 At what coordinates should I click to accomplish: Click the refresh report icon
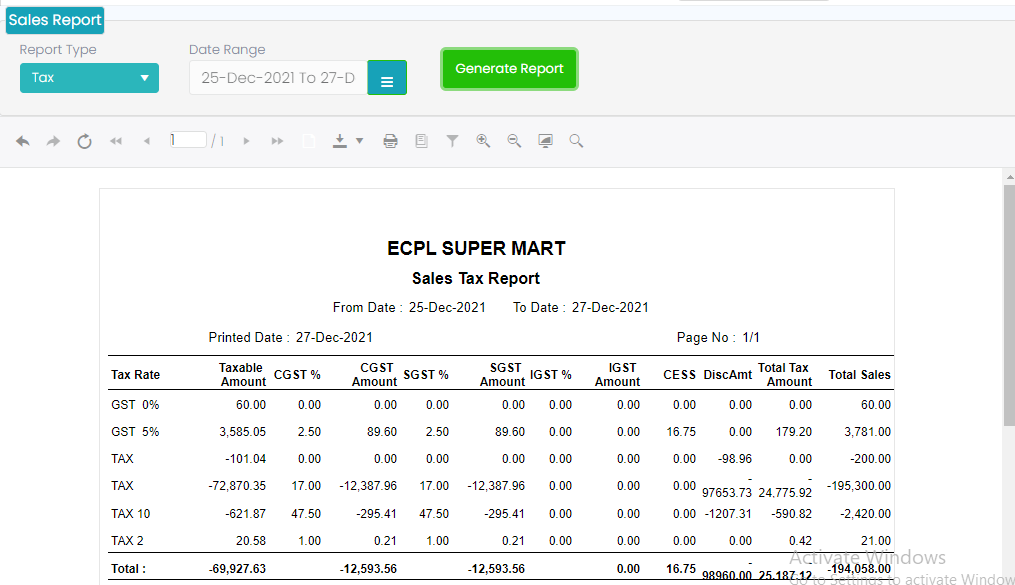tap(85, 142)
